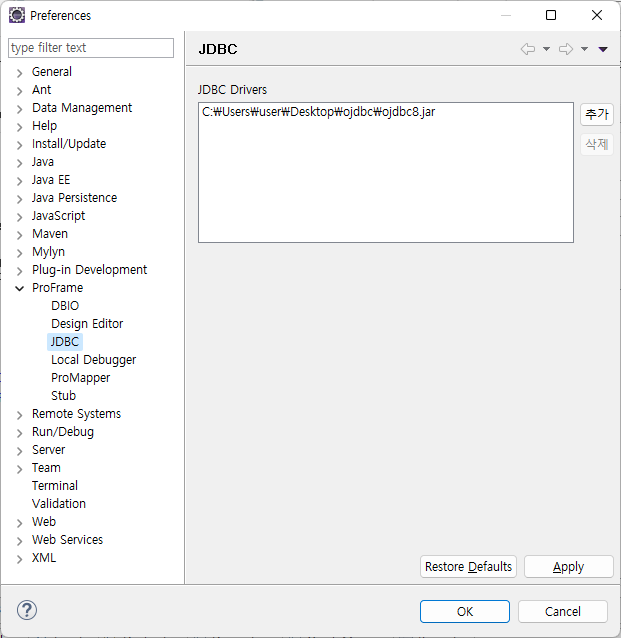Expand the Team node

tap(19, 469)
